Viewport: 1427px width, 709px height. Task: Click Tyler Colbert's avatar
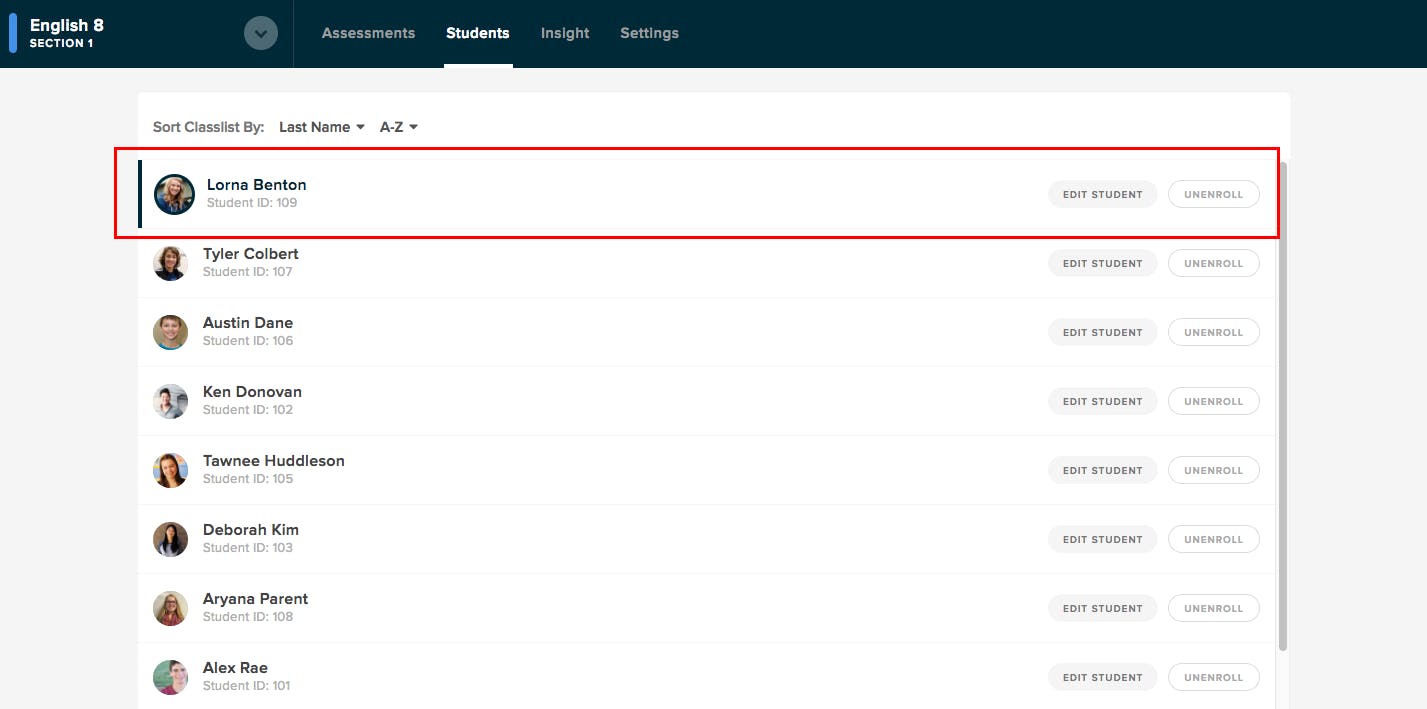[170, 263]
